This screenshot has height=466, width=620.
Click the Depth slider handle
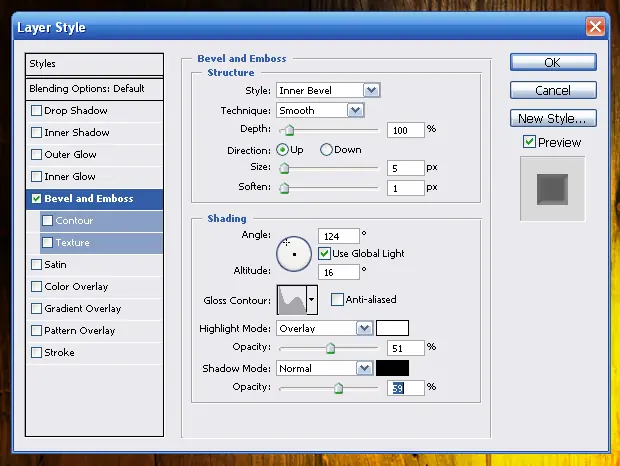tap(289, 130)
